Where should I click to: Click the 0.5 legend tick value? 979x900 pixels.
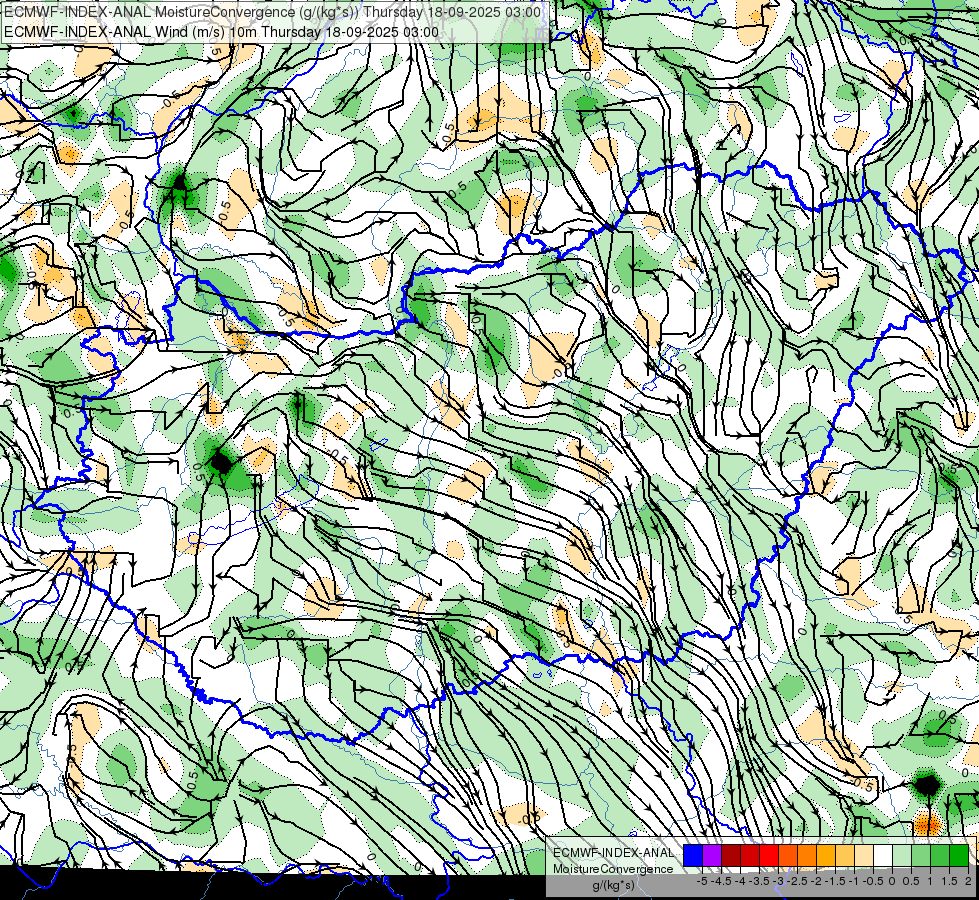click(911, 881)
